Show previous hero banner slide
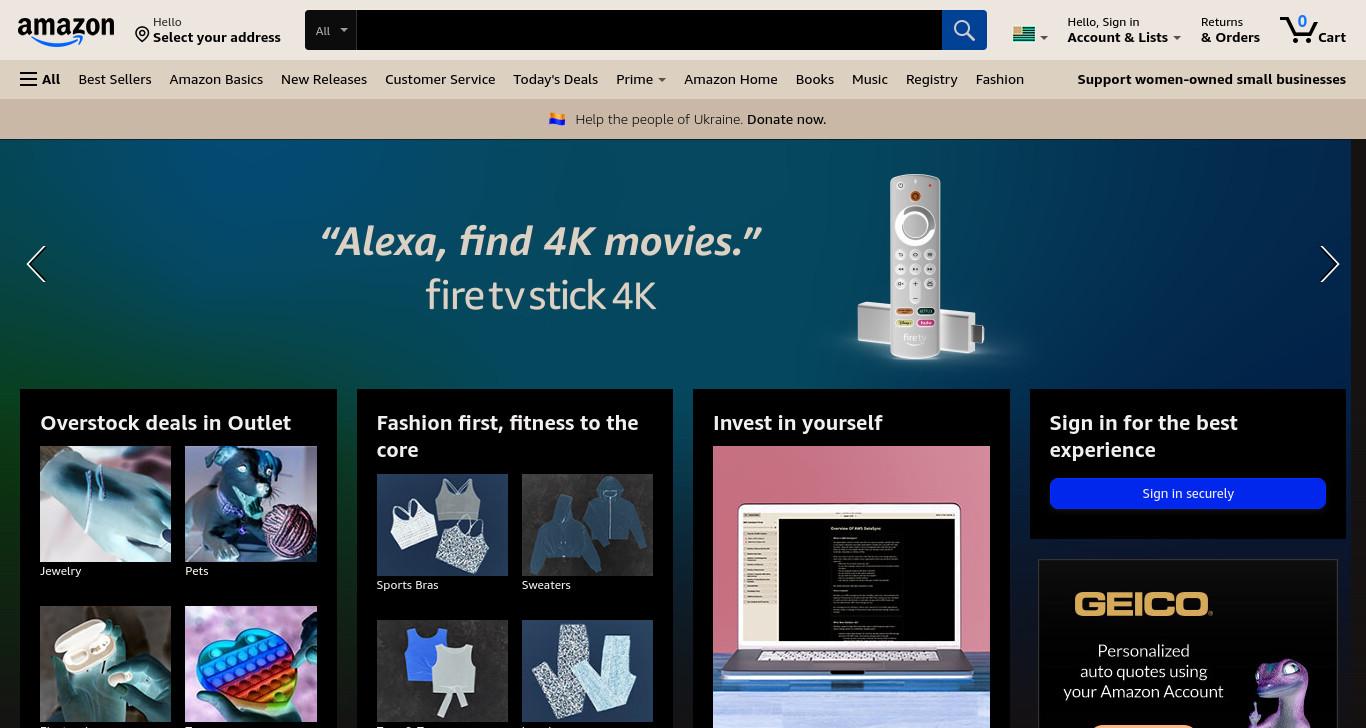Image resolution: width=1366 pixels, height=728 pixels. (x=37, y=264)
